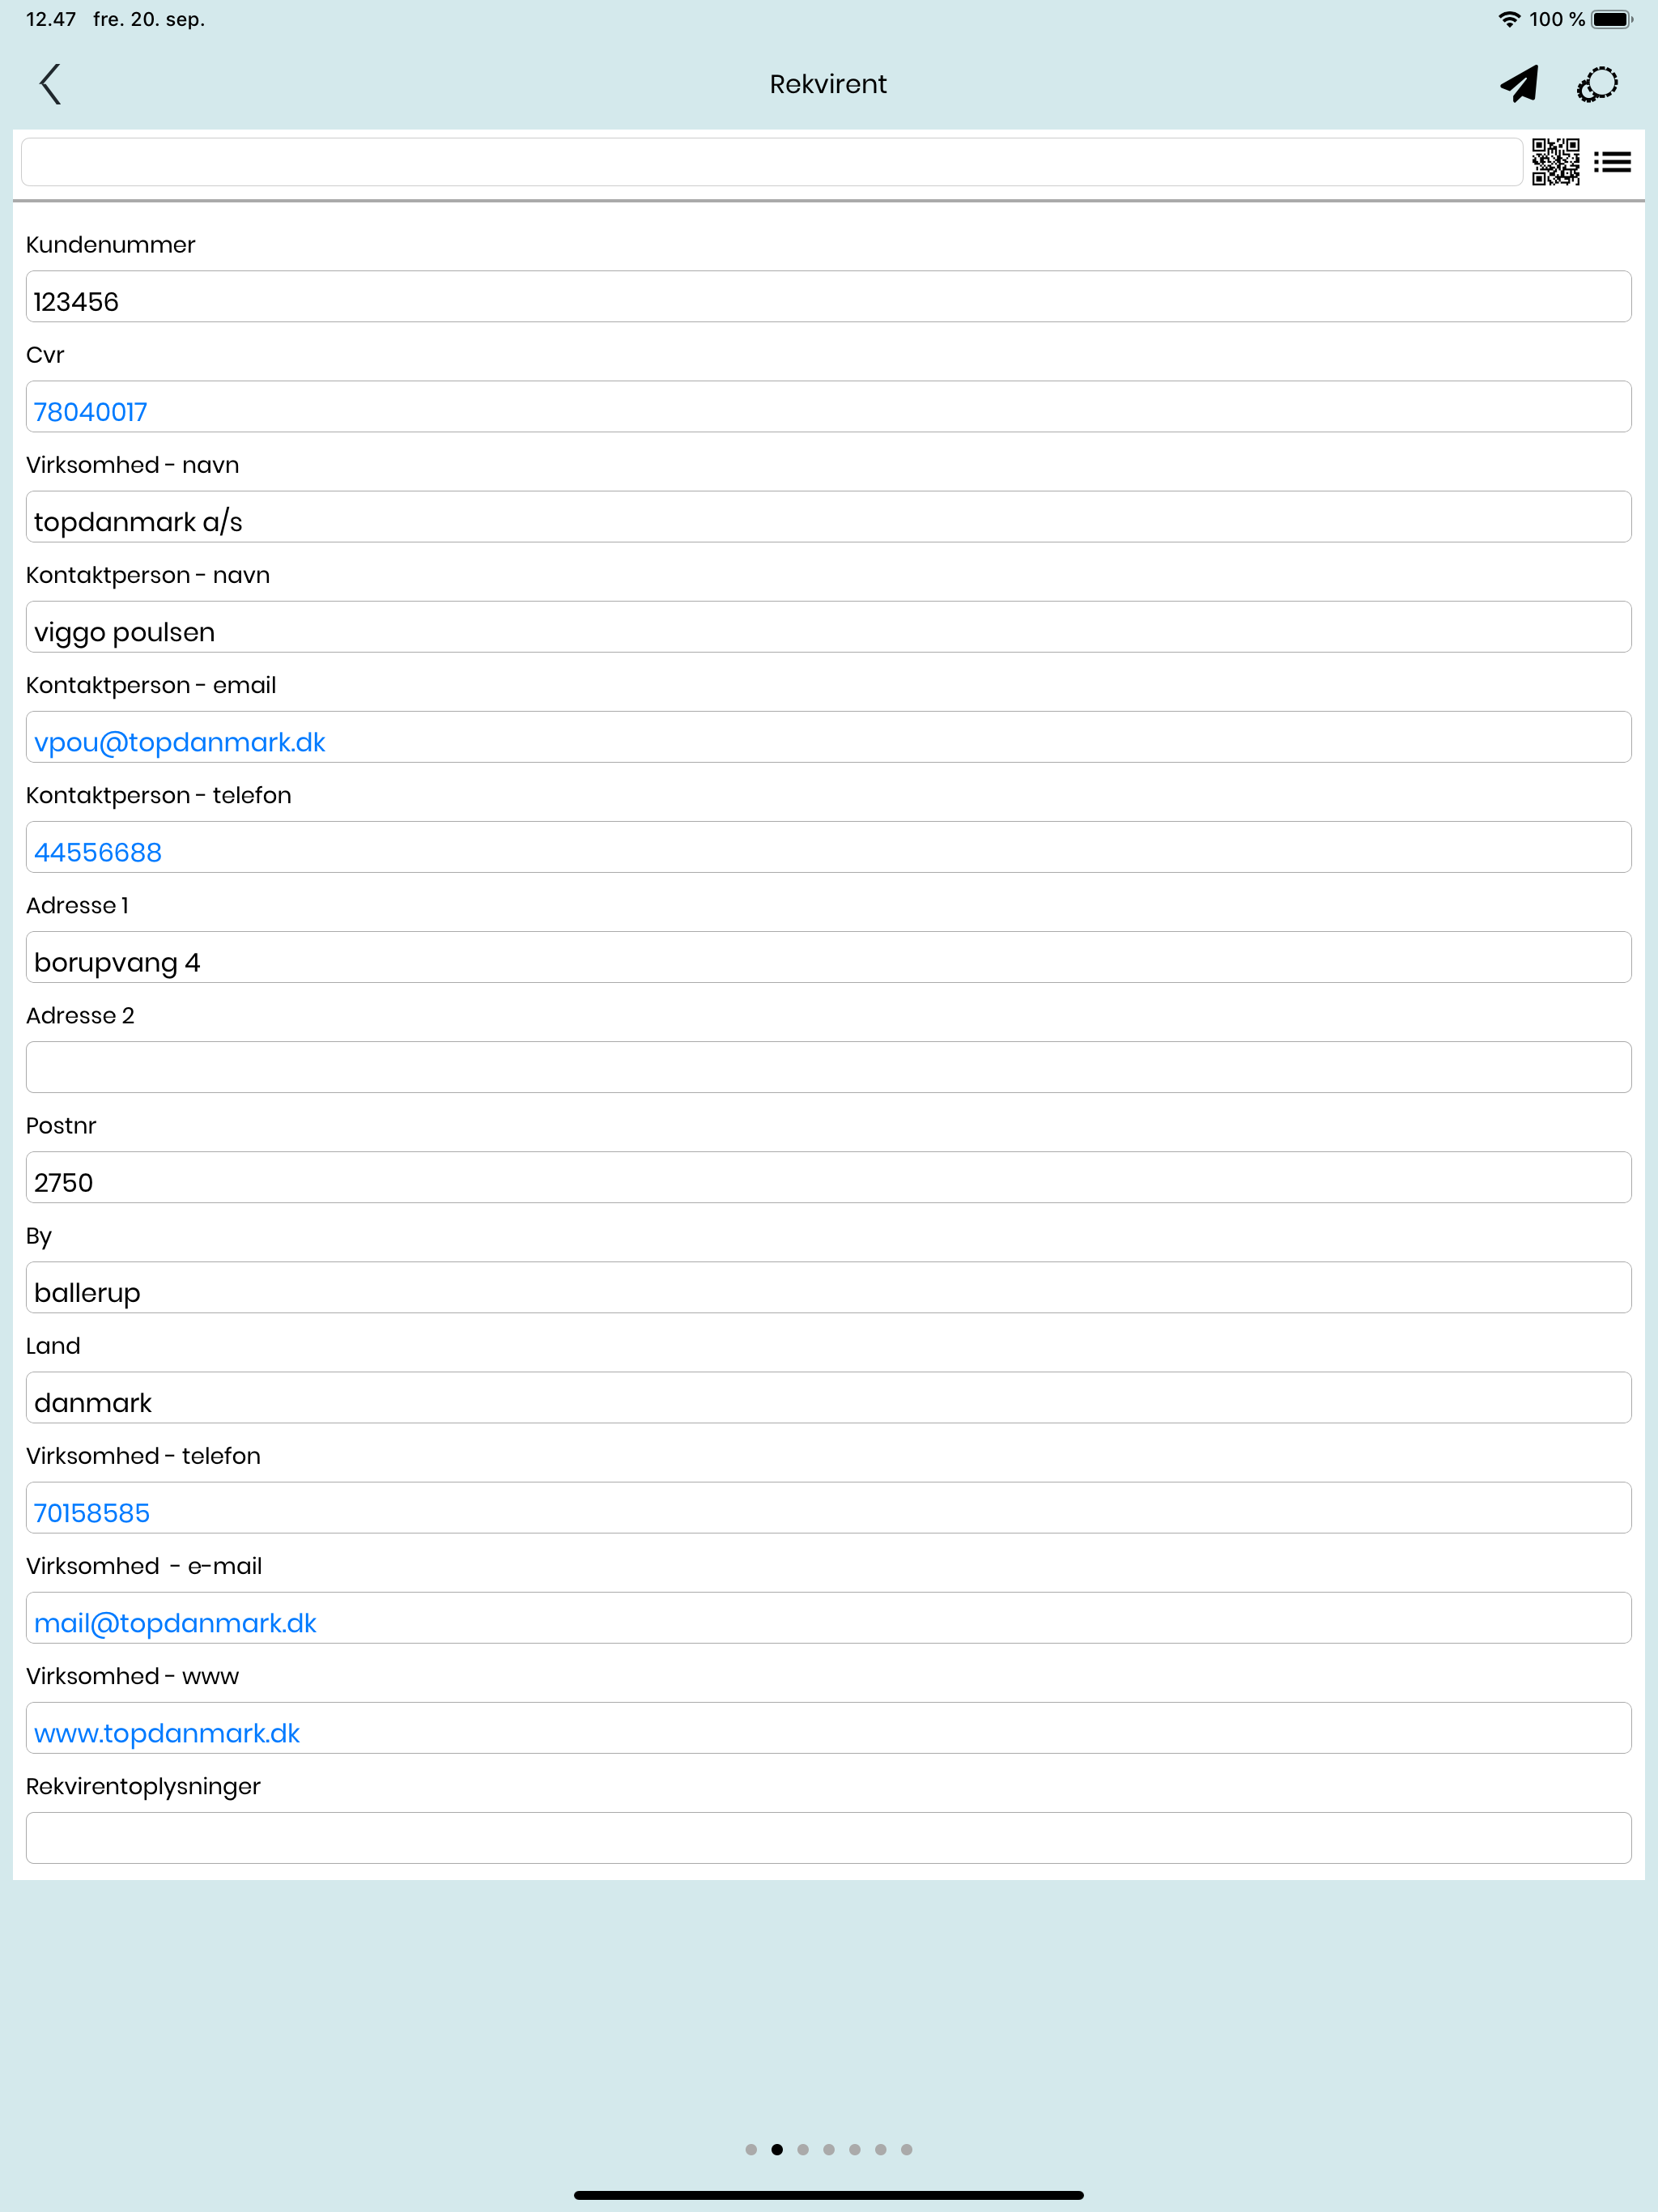The image size is (1658, 2212).
Task: Go to the third page dot
Action: (x=803, y=2149)
